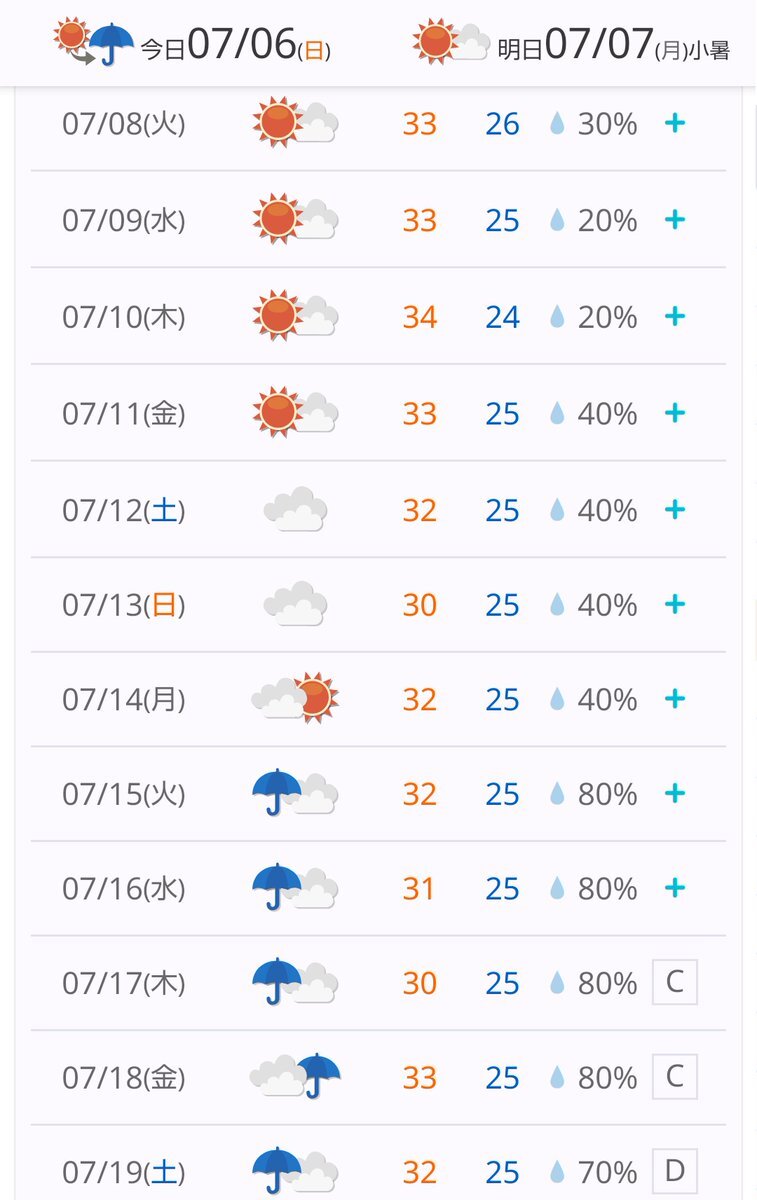Screen dimensions: 757x1200
Task: Expand the 07/10 row plus icon
Action: point(675,317)
